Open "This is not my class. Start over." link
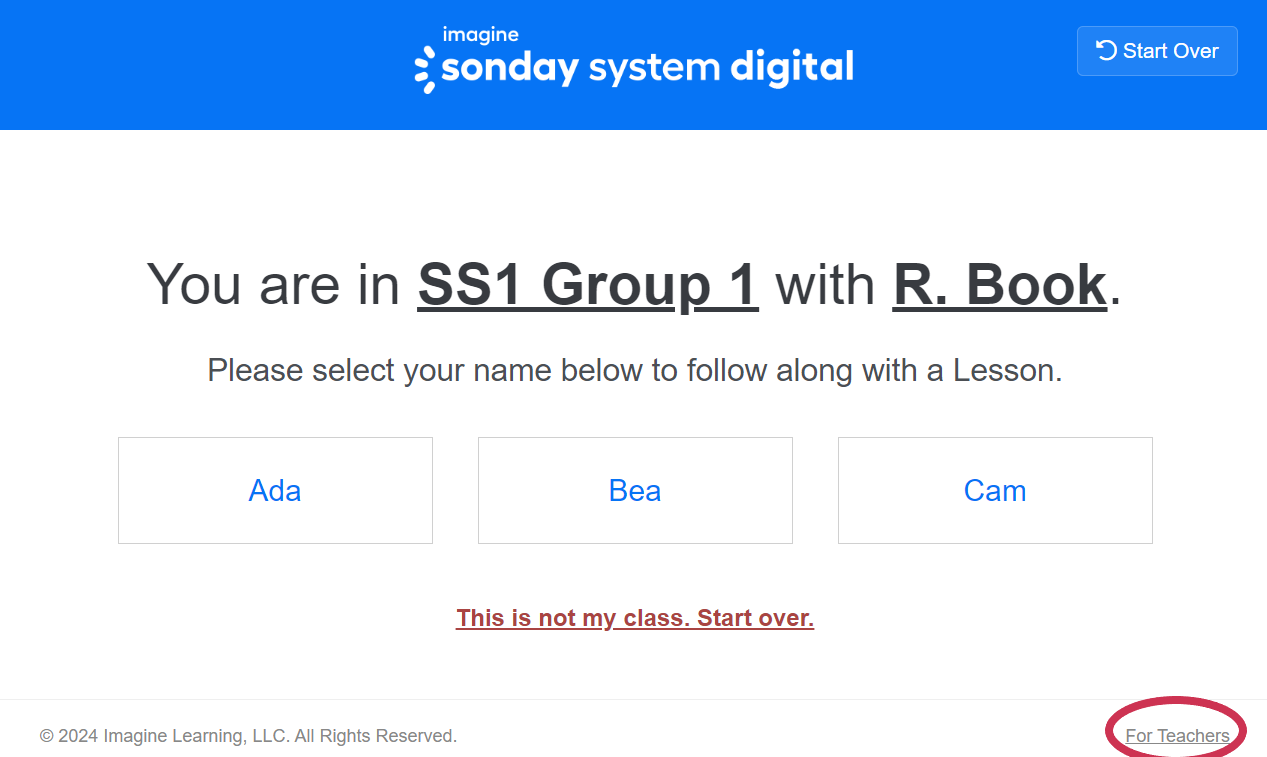Screen dimensions: 1267x757 [x=635, y=618]
